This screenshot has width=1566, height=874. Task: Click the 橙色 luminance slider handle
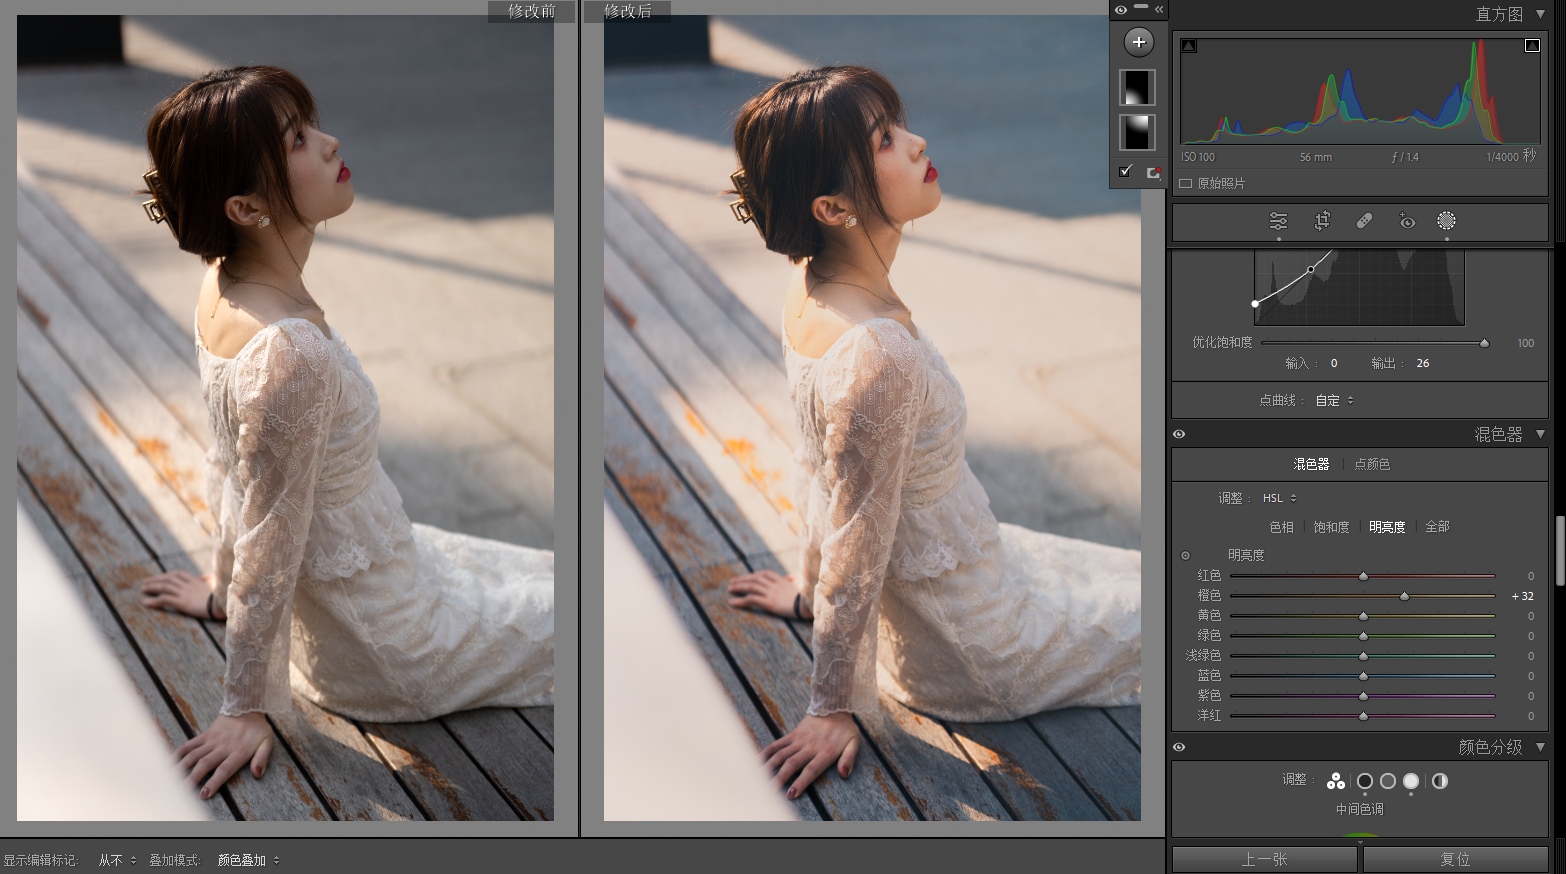1404,596
